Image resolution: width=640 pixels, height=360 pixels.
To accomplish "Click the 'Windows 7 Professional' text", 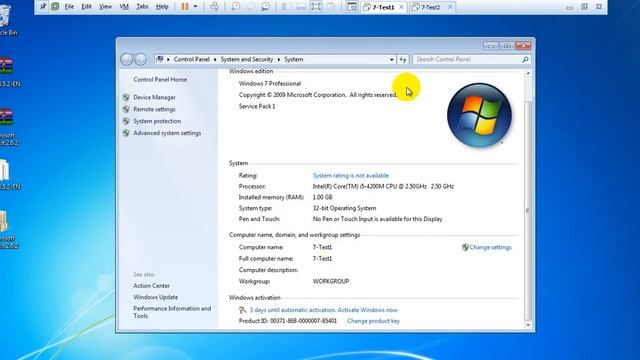I will tap(270, 83).
